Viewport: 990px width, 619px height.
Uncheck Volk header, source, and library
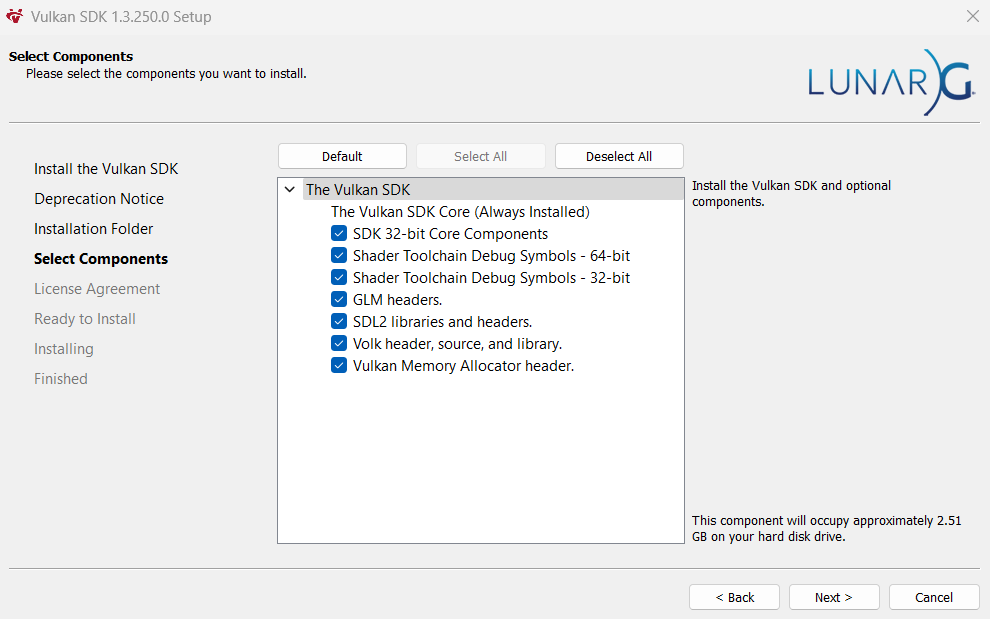coord(339,344)
